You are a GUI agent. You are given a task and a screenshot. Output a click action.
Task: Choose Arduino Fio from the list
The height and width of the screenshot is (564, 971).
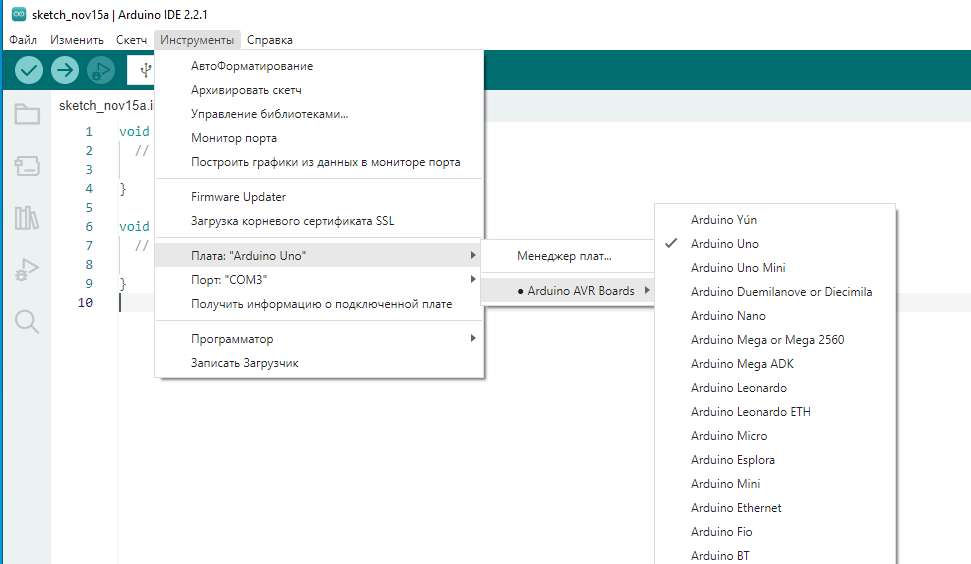775,532
